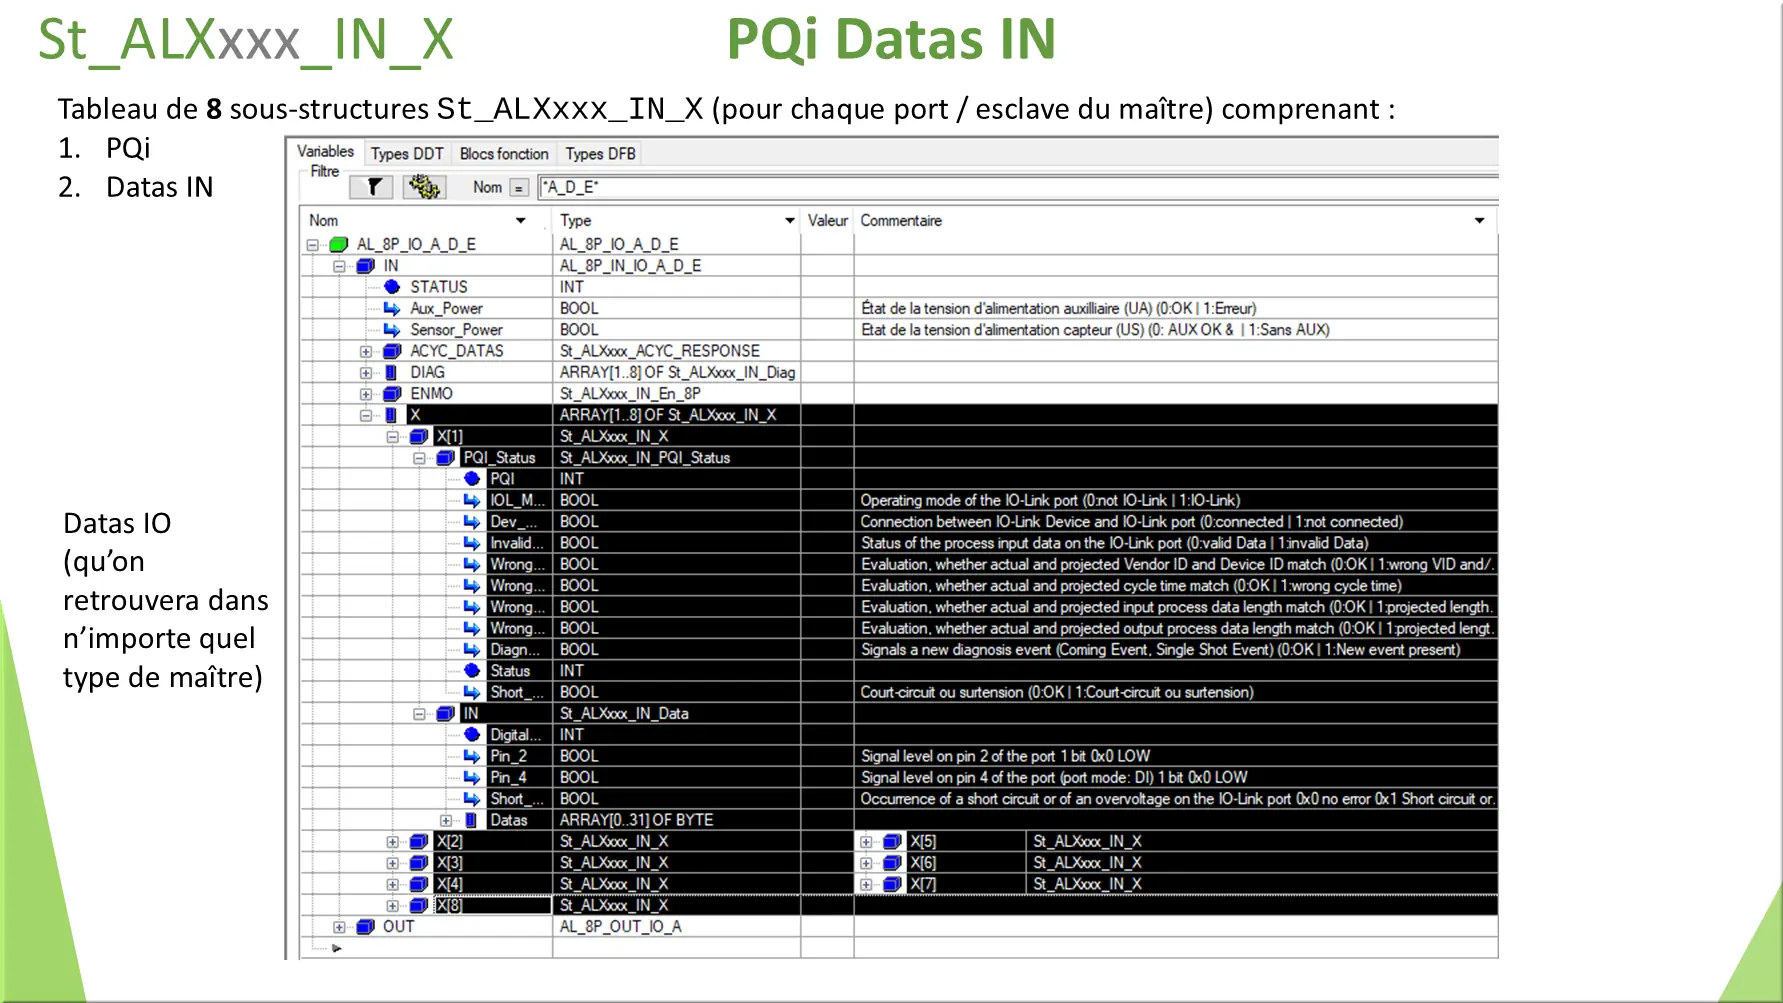1783x1003 pixels.
Task: Click the X[2] cube icon
Action: pyautogui.click(x=419, y=842)
